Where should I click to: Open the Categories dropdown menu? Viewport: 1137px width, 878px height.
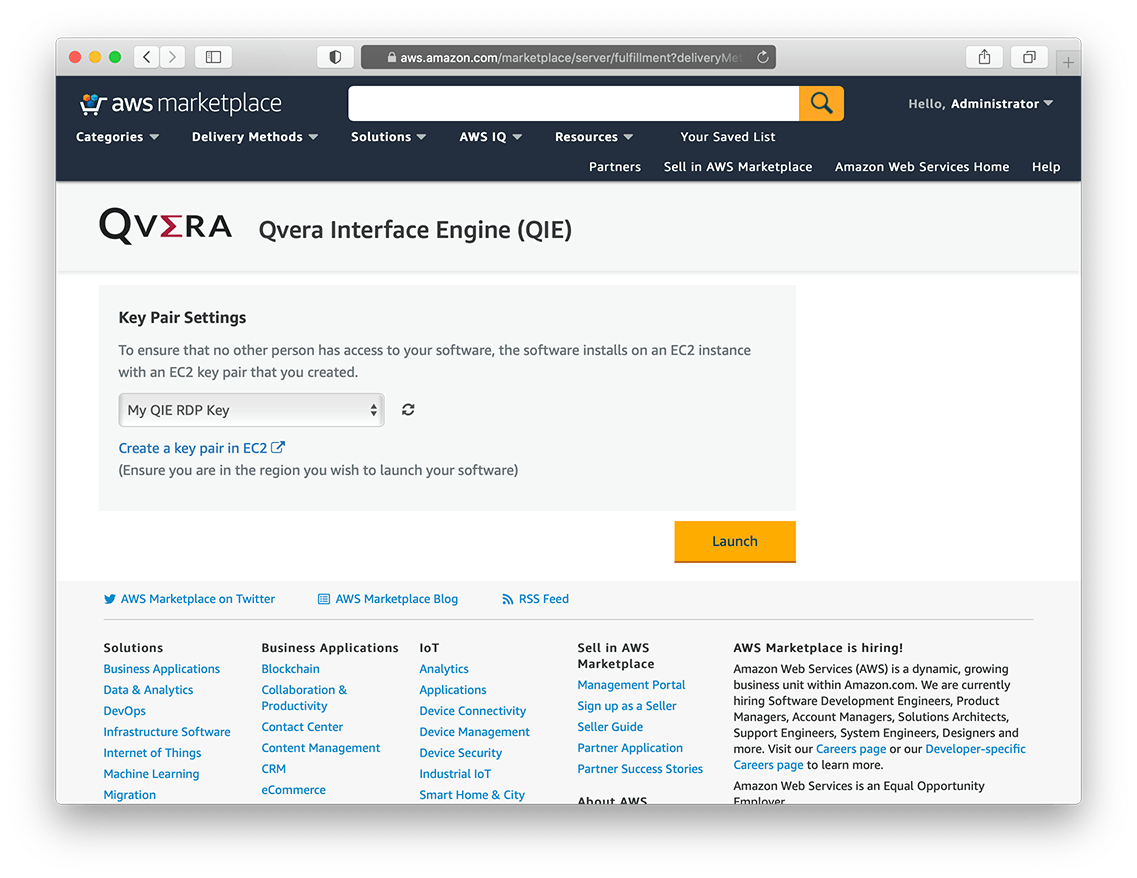pos(117,137)
